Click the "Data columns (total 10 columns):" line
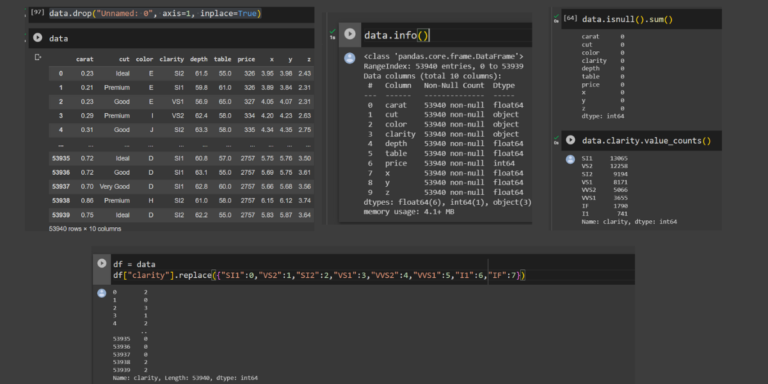The image size is (768, 384). point(432,76)
